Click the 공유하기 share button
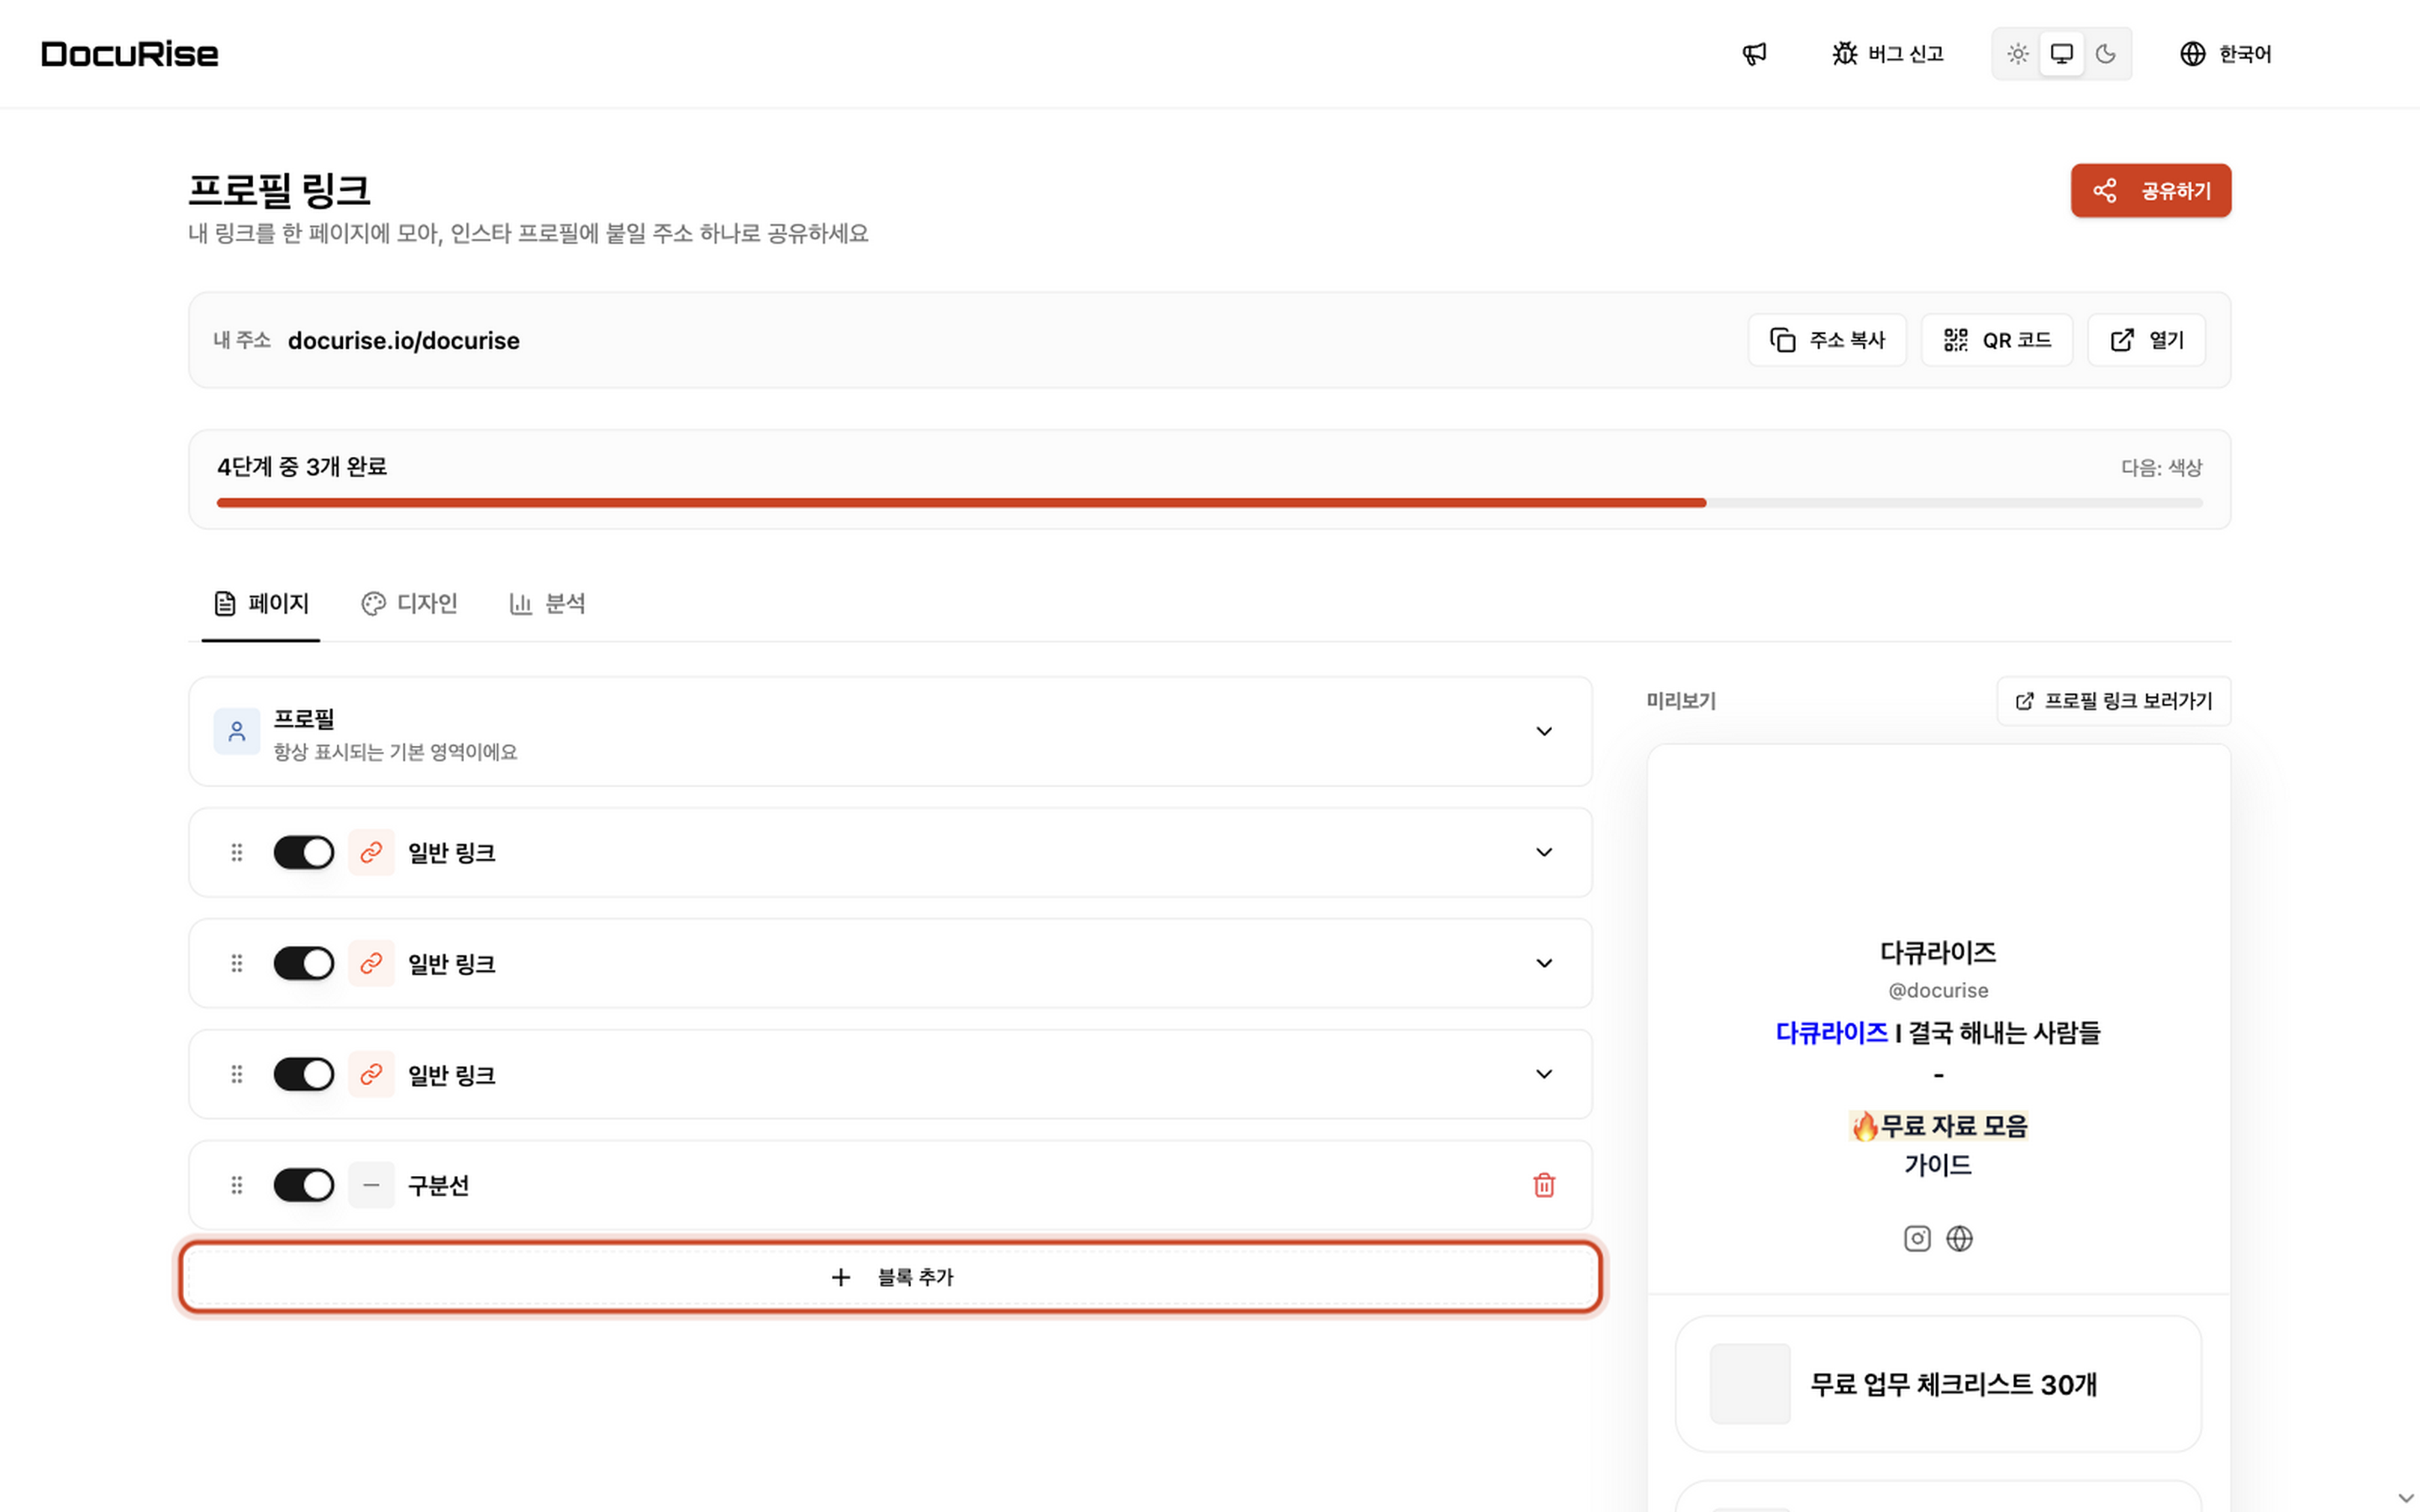The height and width of the screenshot is (1512, 2420). click(x=2150, y=190)
